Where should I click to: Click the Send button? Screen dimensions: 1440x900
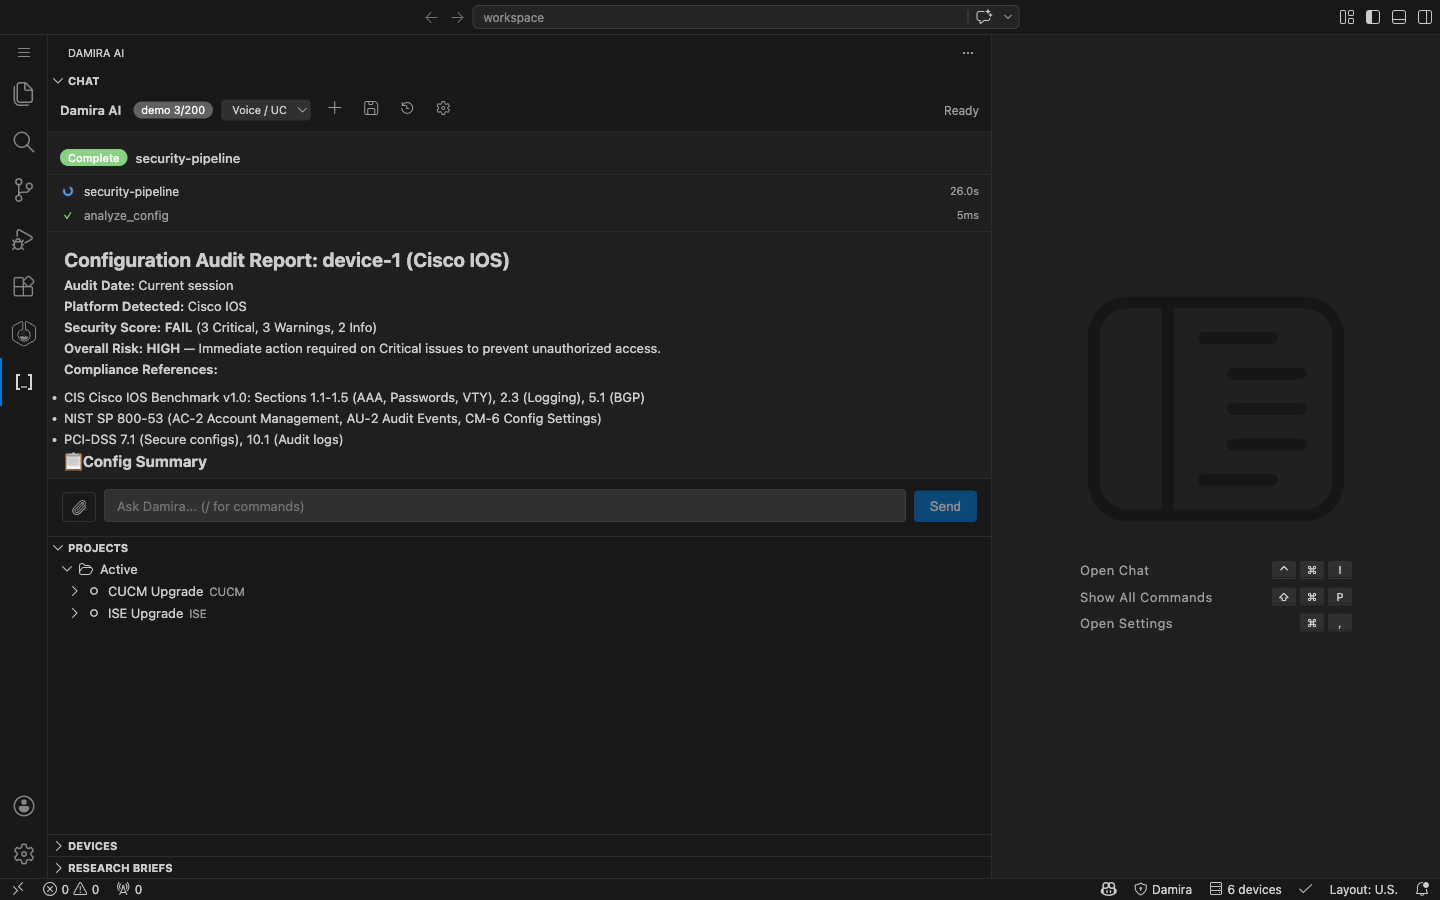[945, 506]
